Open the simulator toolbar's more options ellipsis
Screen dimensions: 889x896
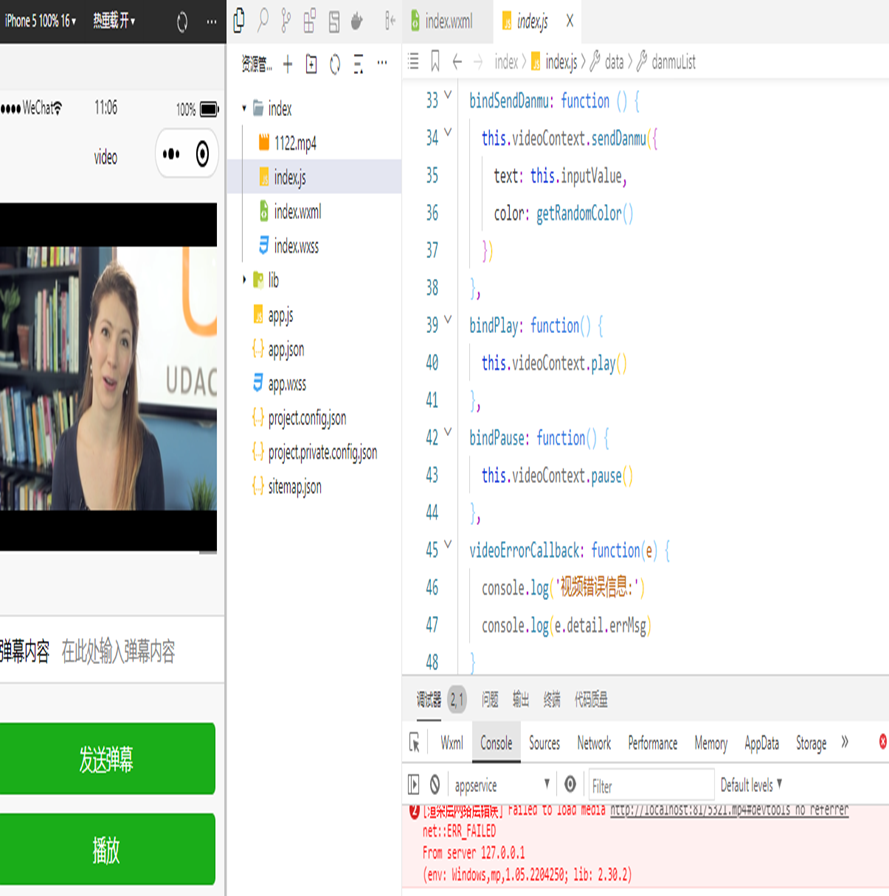[211, 22]
